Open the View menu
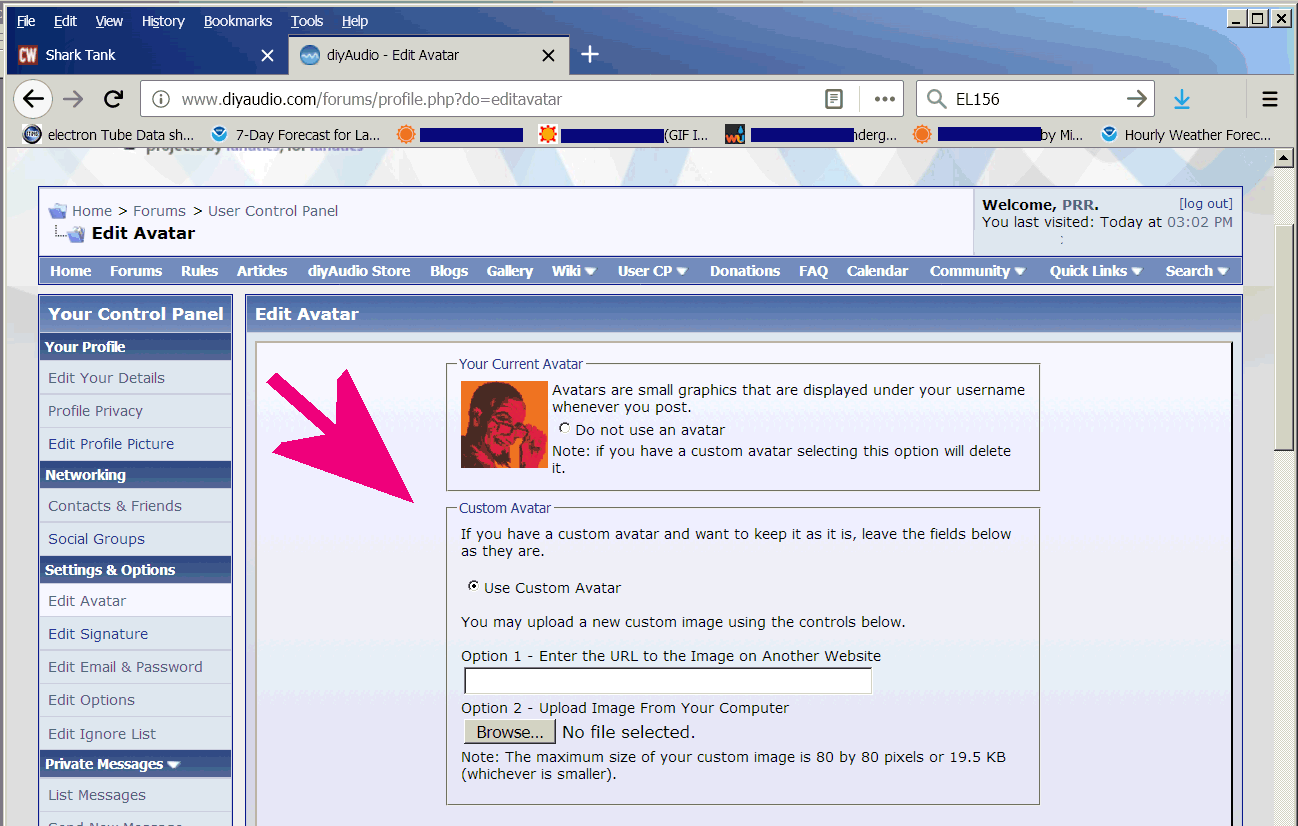This screenshot has width=1298, height=826. pyautogui.click(x=109, y=21)
